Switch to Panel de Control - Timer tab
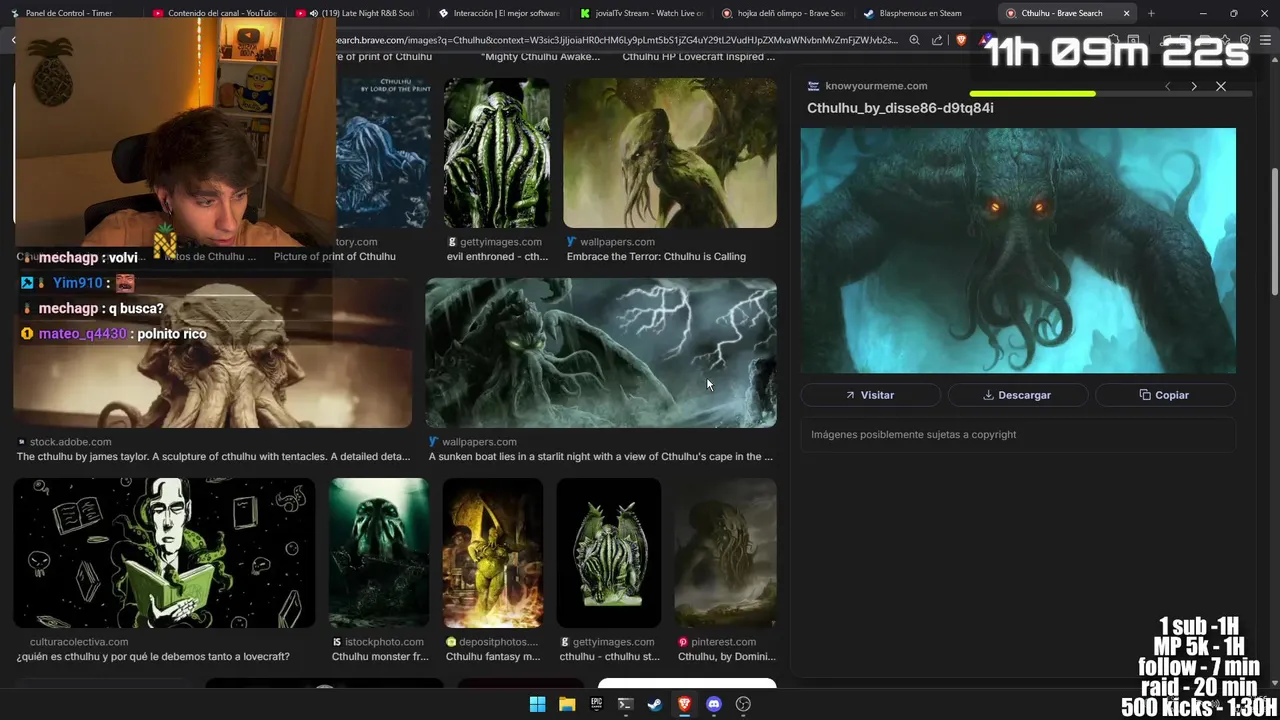Viewport: 1280px width, 720px height. (70, 13)
